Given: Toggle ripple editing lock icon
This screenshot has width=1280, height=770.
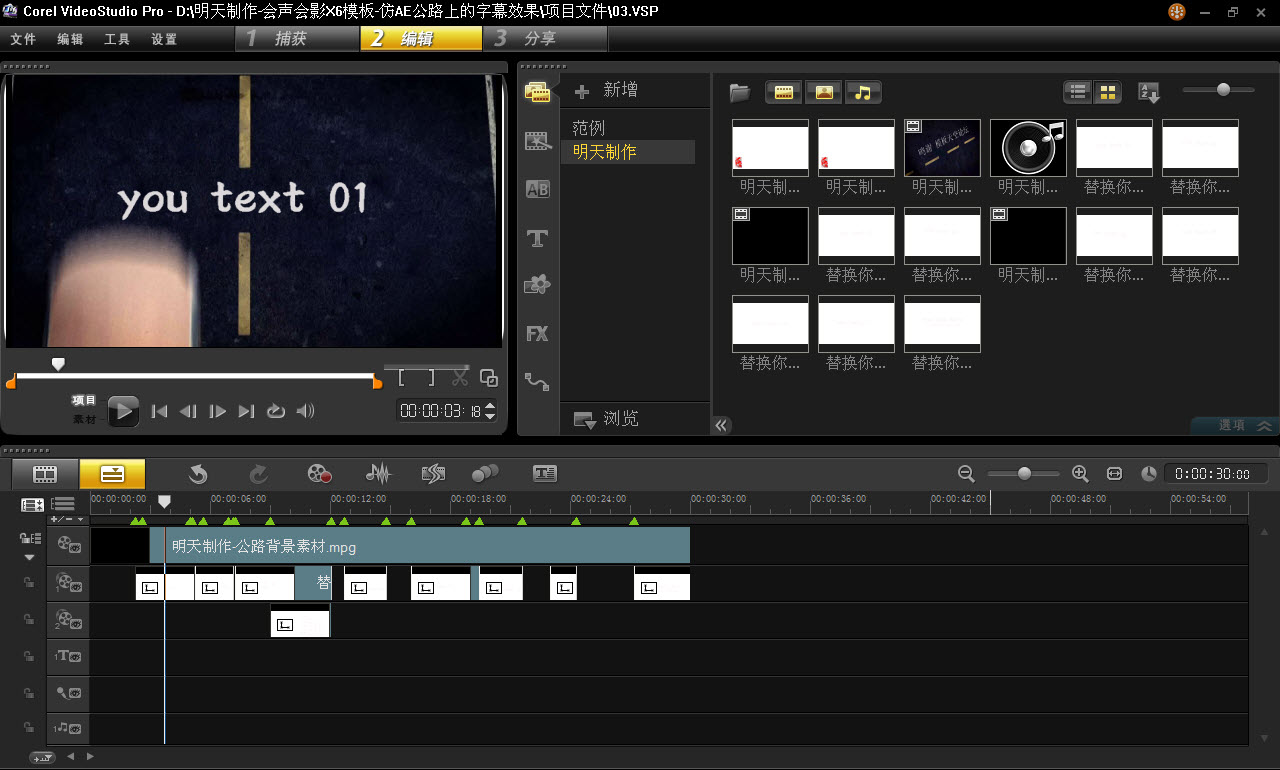Looking at the screenshot, I should click(x=30, y=538).
